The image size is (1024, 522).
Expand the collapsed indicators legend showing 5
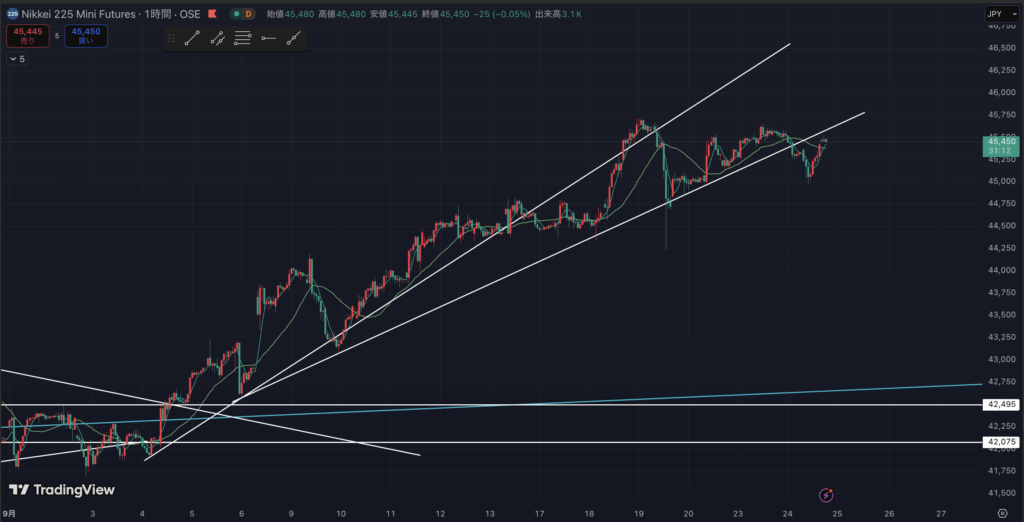coord(17,59)
